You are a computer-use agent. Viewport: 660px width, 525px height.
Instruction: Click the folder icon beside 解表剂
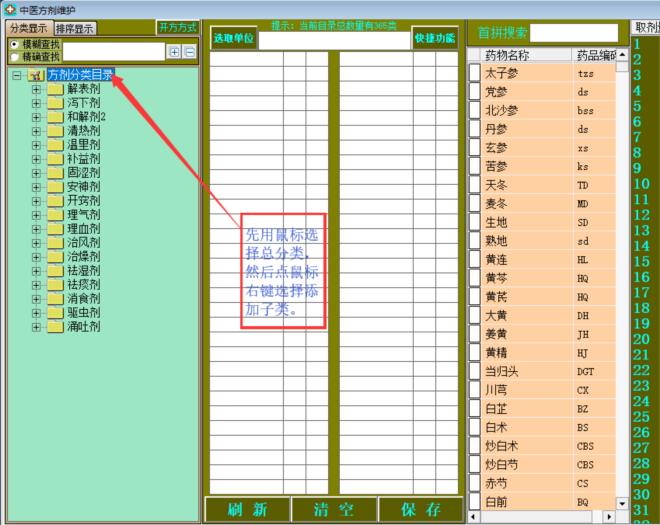[54, 89]
